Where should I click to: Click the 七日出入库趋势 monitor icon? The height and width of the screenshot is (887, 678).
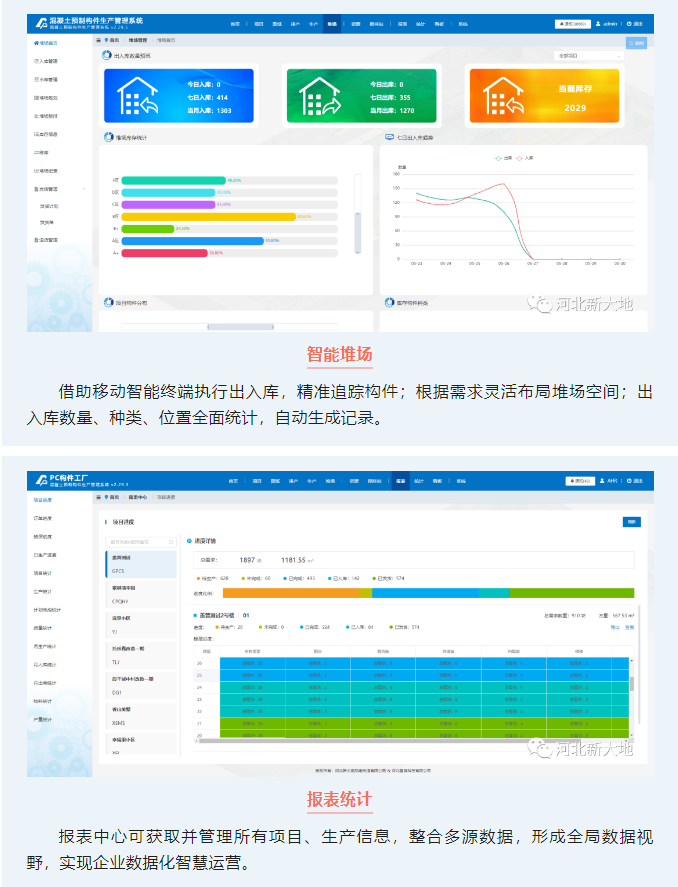coord(390,137)
